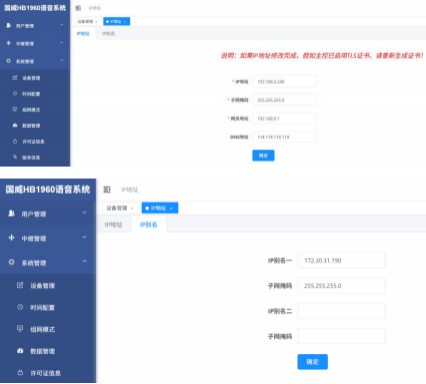Select IP地址 tab in upper screenshot
Viewport: 426px width, 384px height.
click(x=83, y=34)
